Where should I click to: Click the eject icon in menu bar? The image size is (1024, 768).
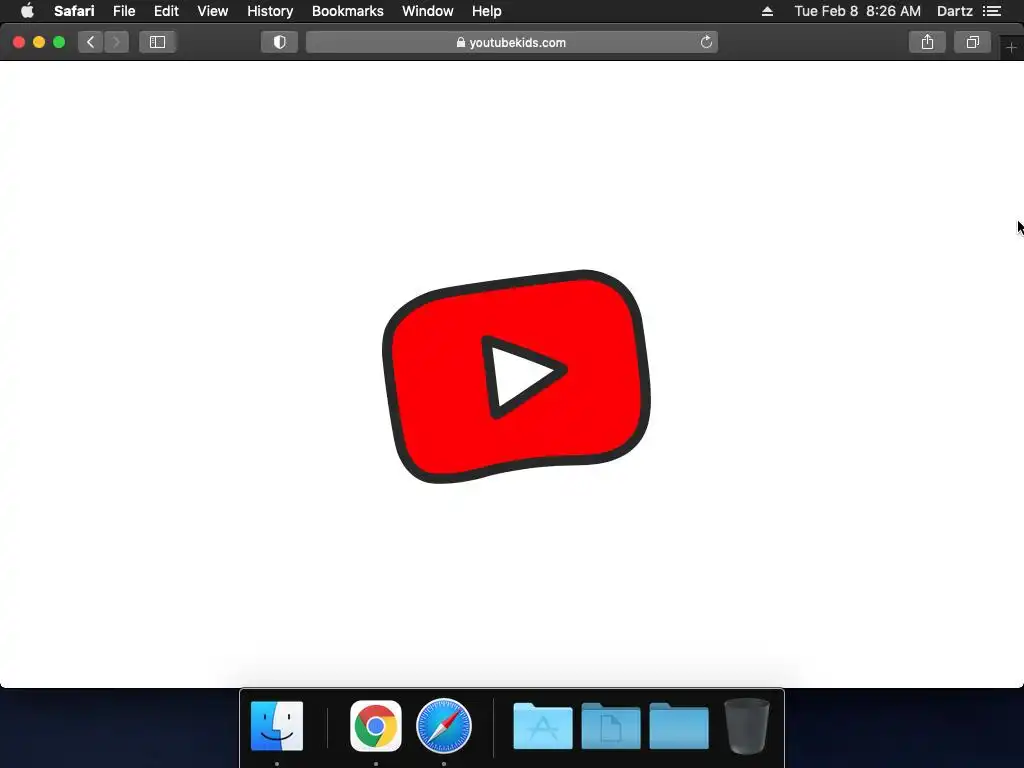coord(767,11)
